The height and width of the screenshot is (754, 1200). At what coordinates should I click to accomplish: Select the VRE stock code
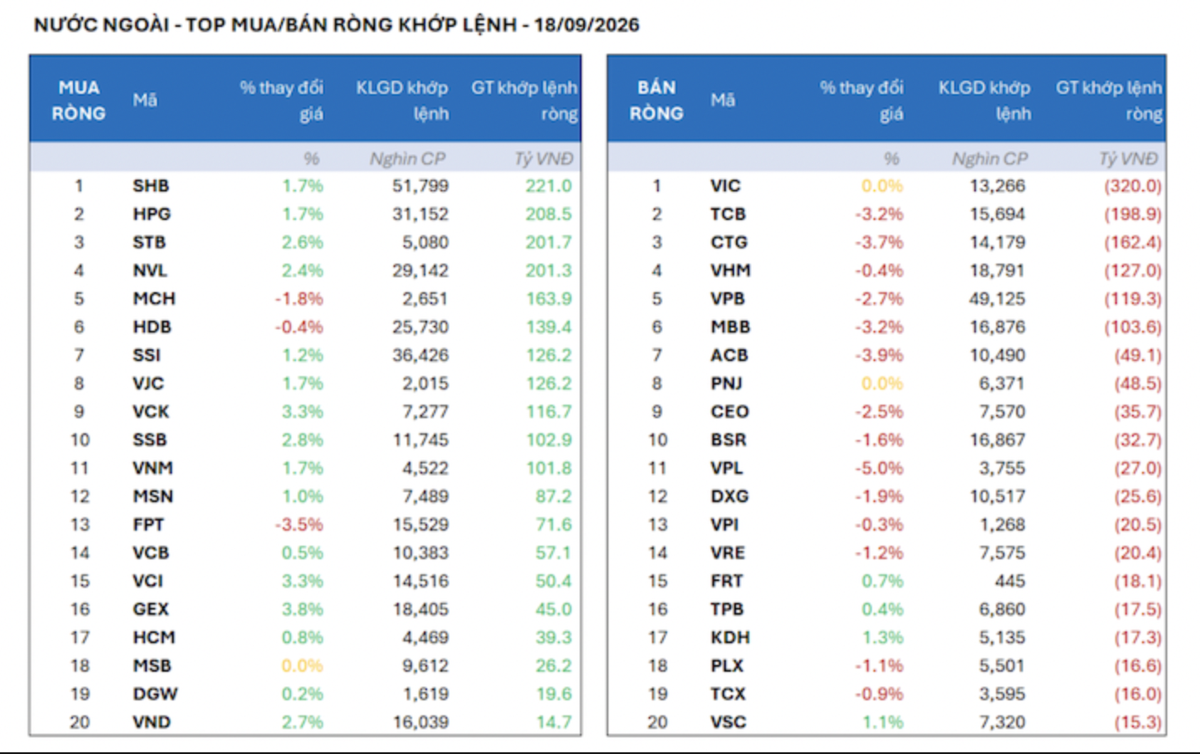pos(728,552)
